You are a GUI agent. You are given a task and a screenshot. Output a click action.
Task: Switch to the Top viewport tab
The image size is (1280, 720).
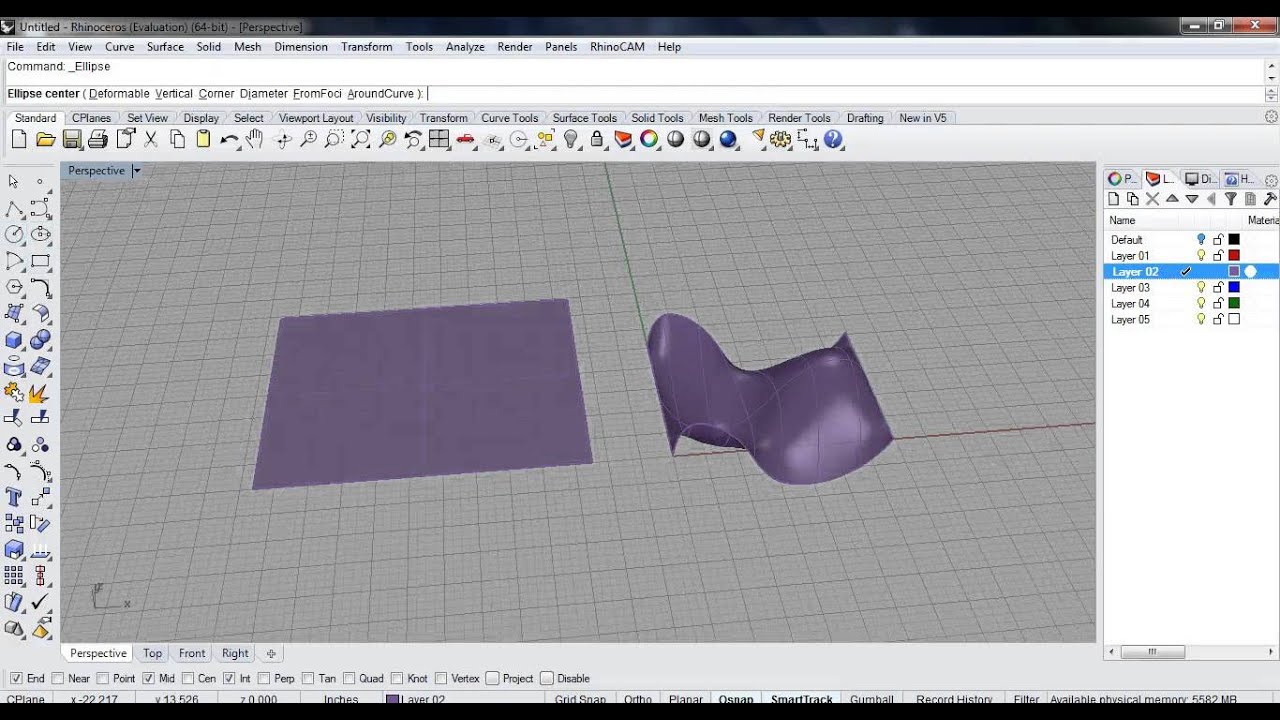tap(152, 653)
